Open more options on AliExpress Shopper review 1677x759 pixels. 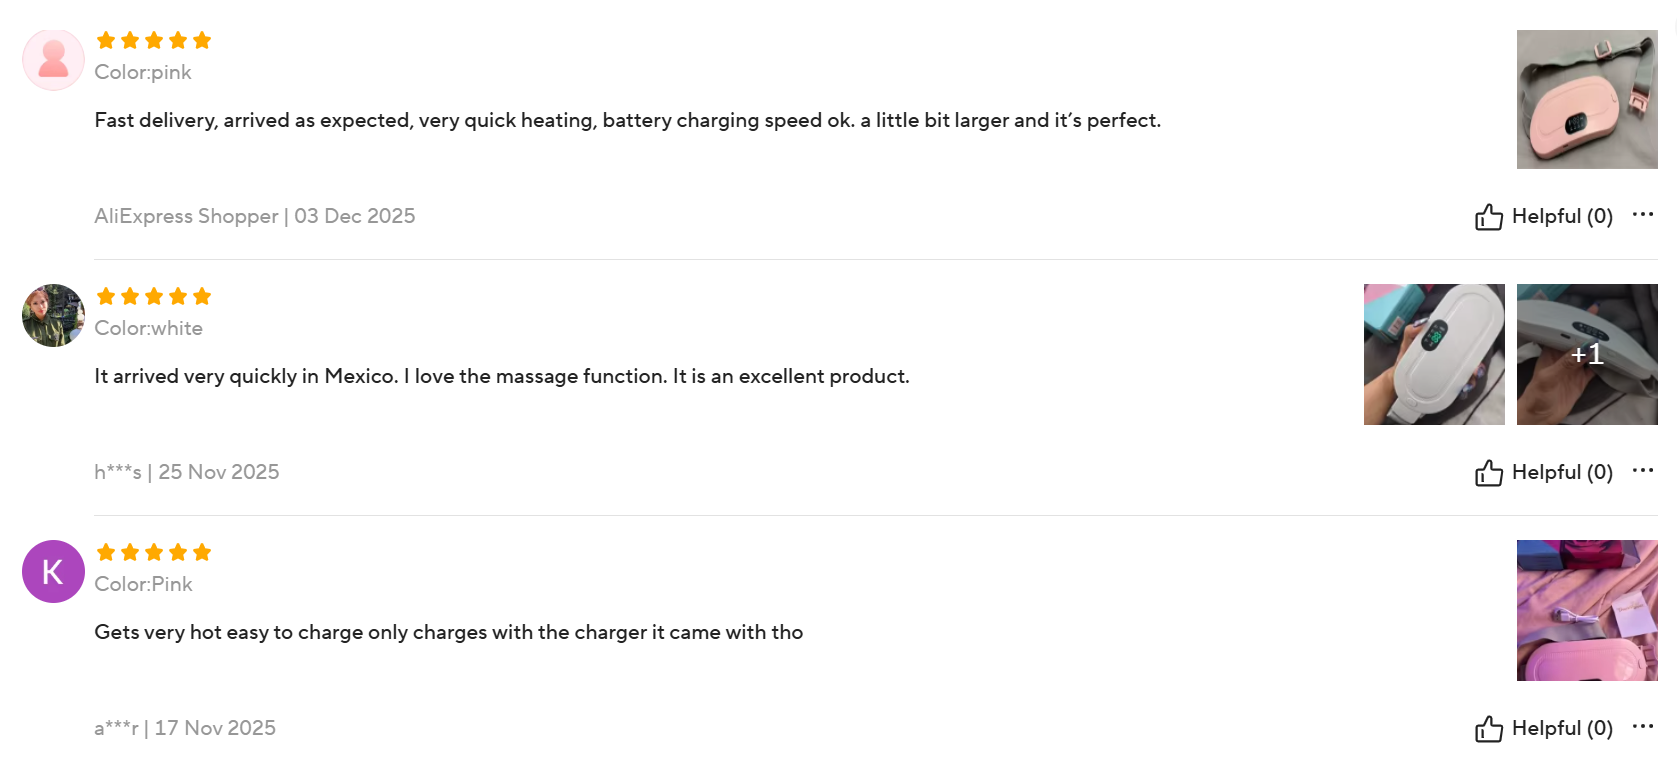pos(1642,215)
